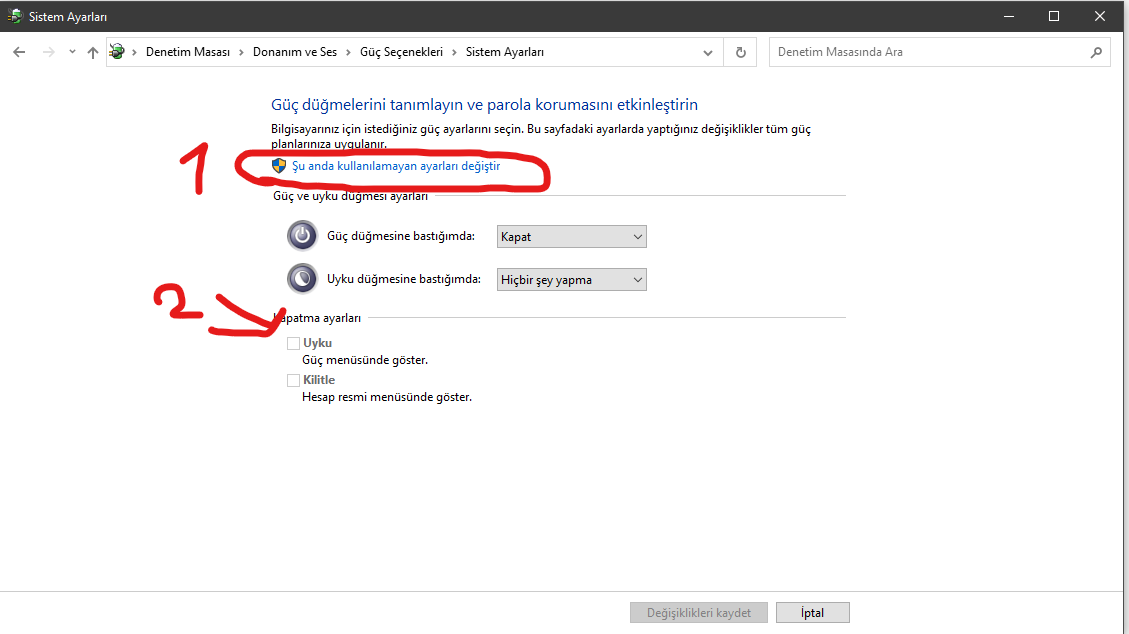Screen dimensions: 1129x634
Task: Click the sleep button moon icon
Action: coord(302,278)
